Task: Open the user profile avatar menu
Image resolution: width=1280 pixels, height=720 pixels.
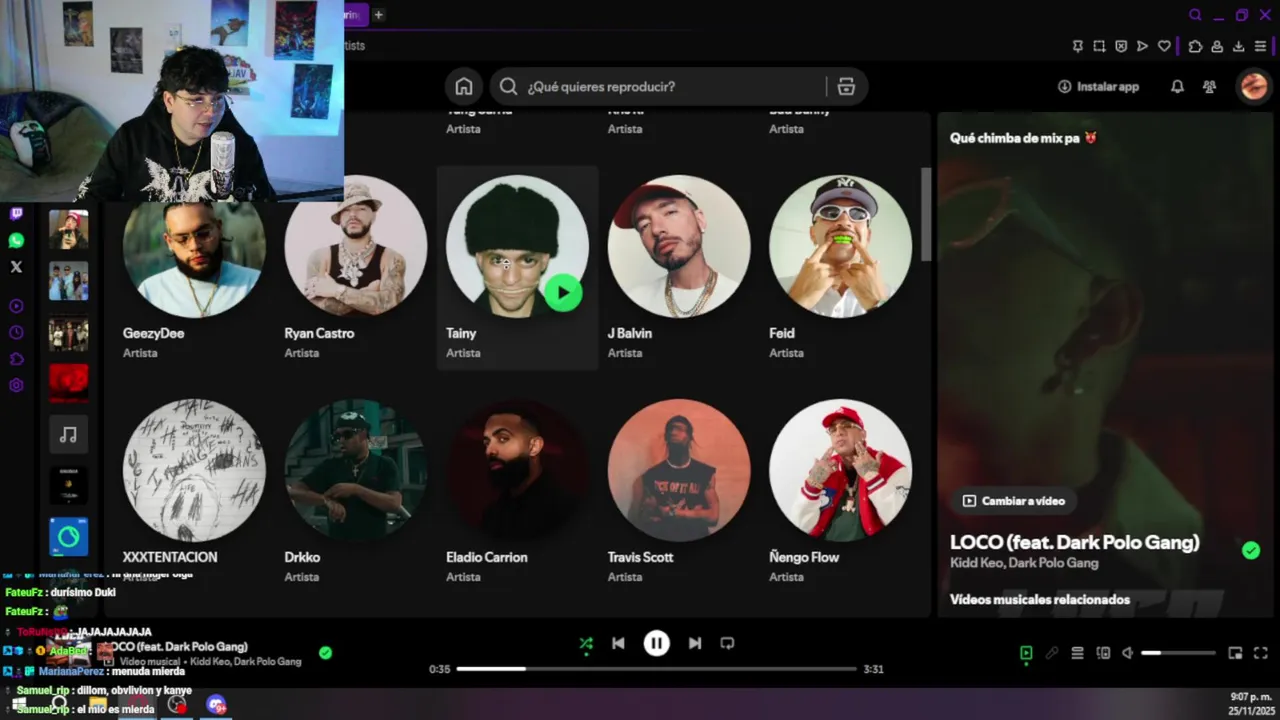Action: click(x=1253, y=87)
